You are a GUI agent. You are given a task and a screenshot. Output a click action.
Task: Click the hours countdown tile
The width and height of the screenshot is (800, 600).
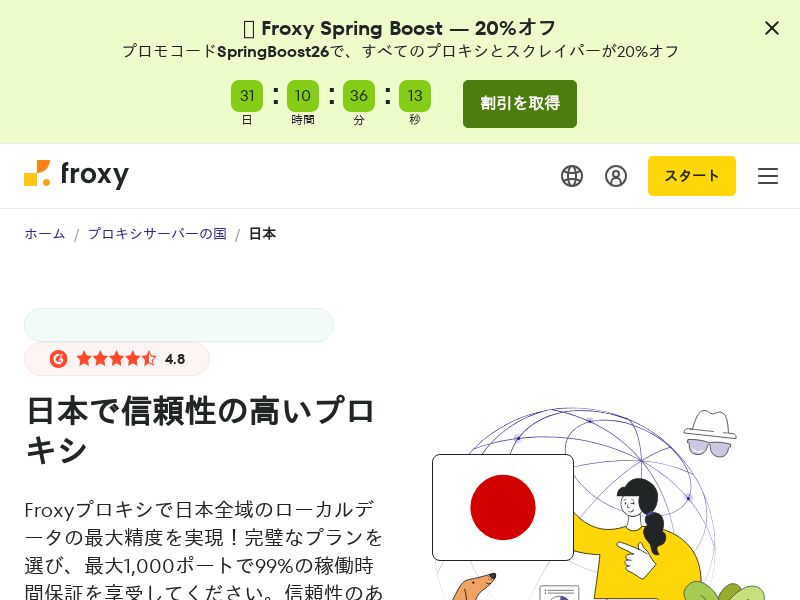click(x=303, y=95)
